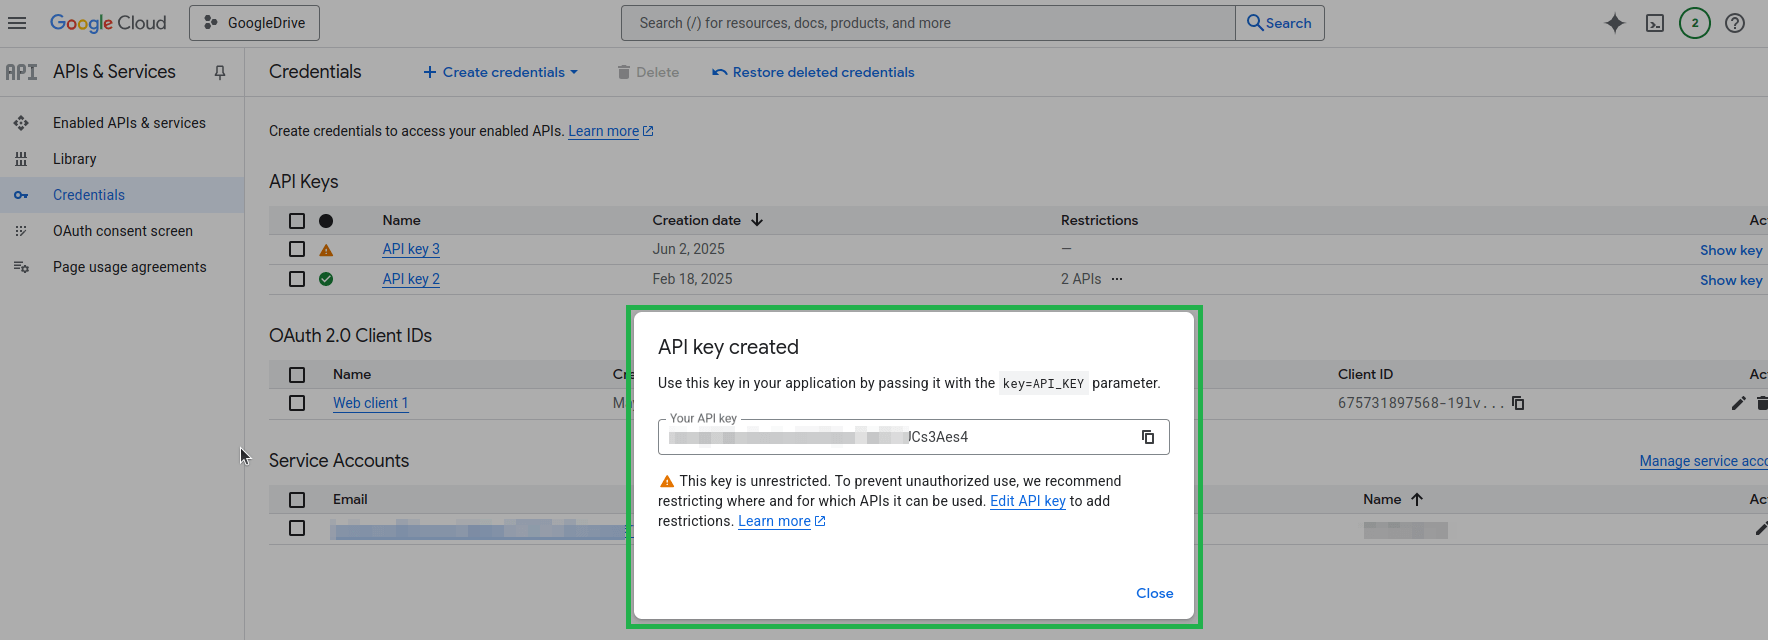The width and height of the screenshot is (1768, 640).
Task: Go to Enabled APIs & services
Action: 129,123
